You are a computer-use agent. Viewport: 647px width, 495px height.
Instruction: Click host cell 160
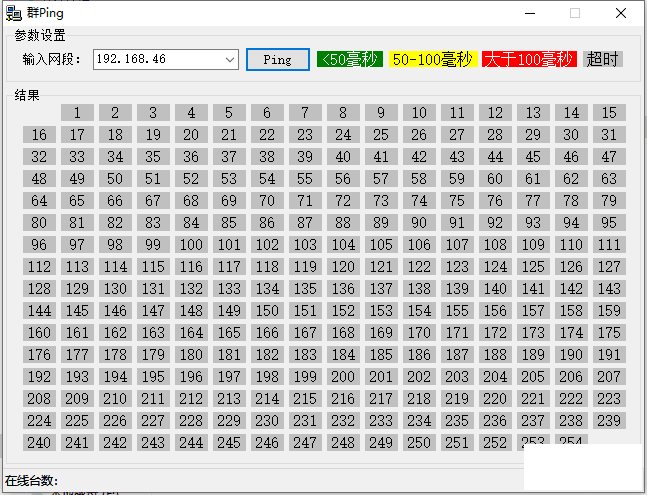[39, 332]
